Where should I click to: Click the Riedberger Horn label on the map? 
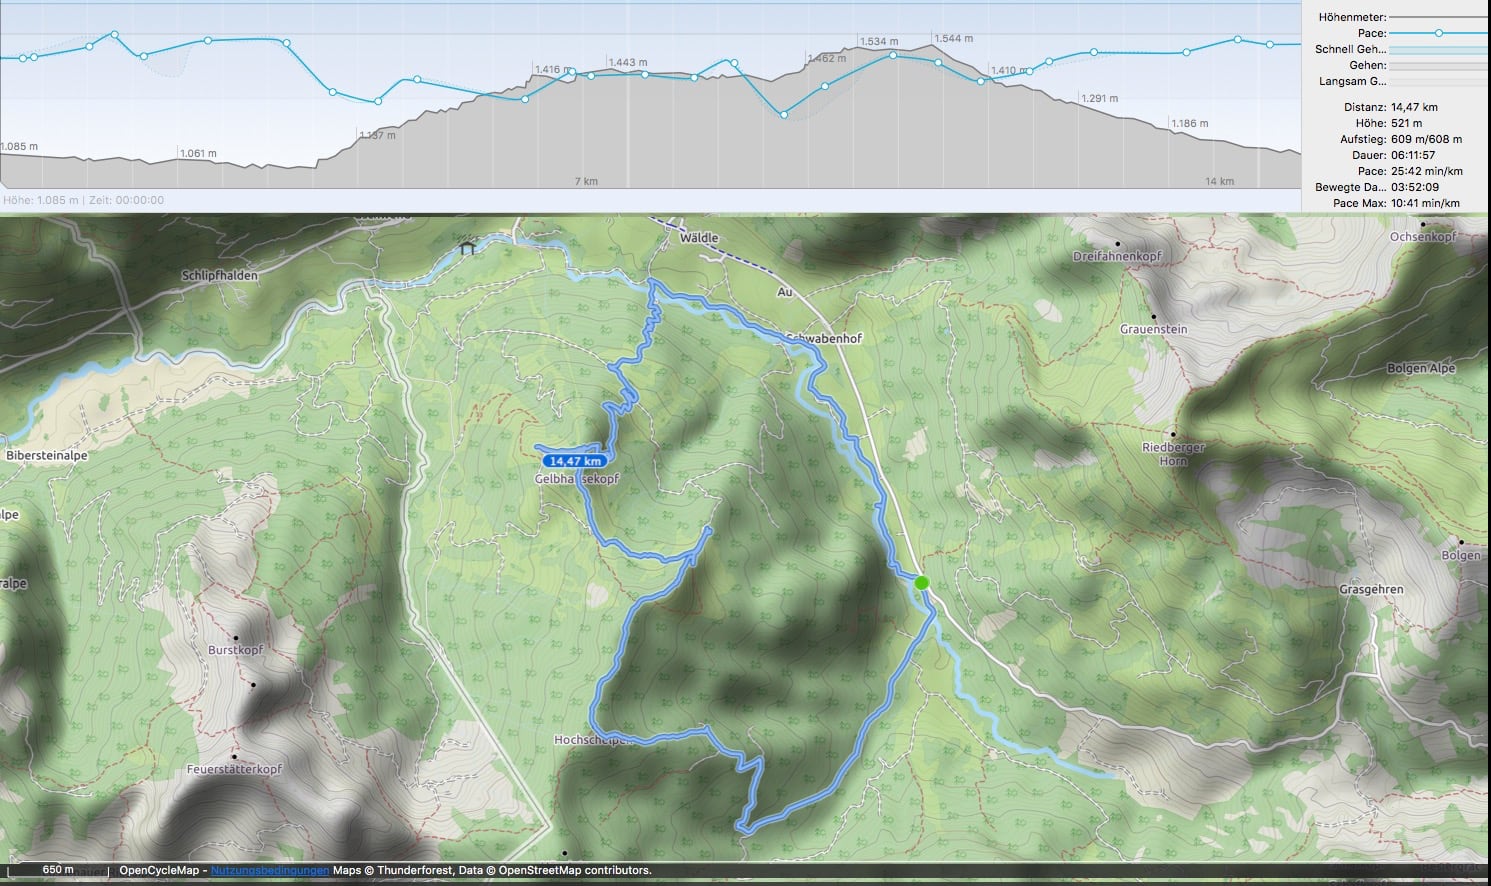pyautogui.click(x=1174, y=454)
